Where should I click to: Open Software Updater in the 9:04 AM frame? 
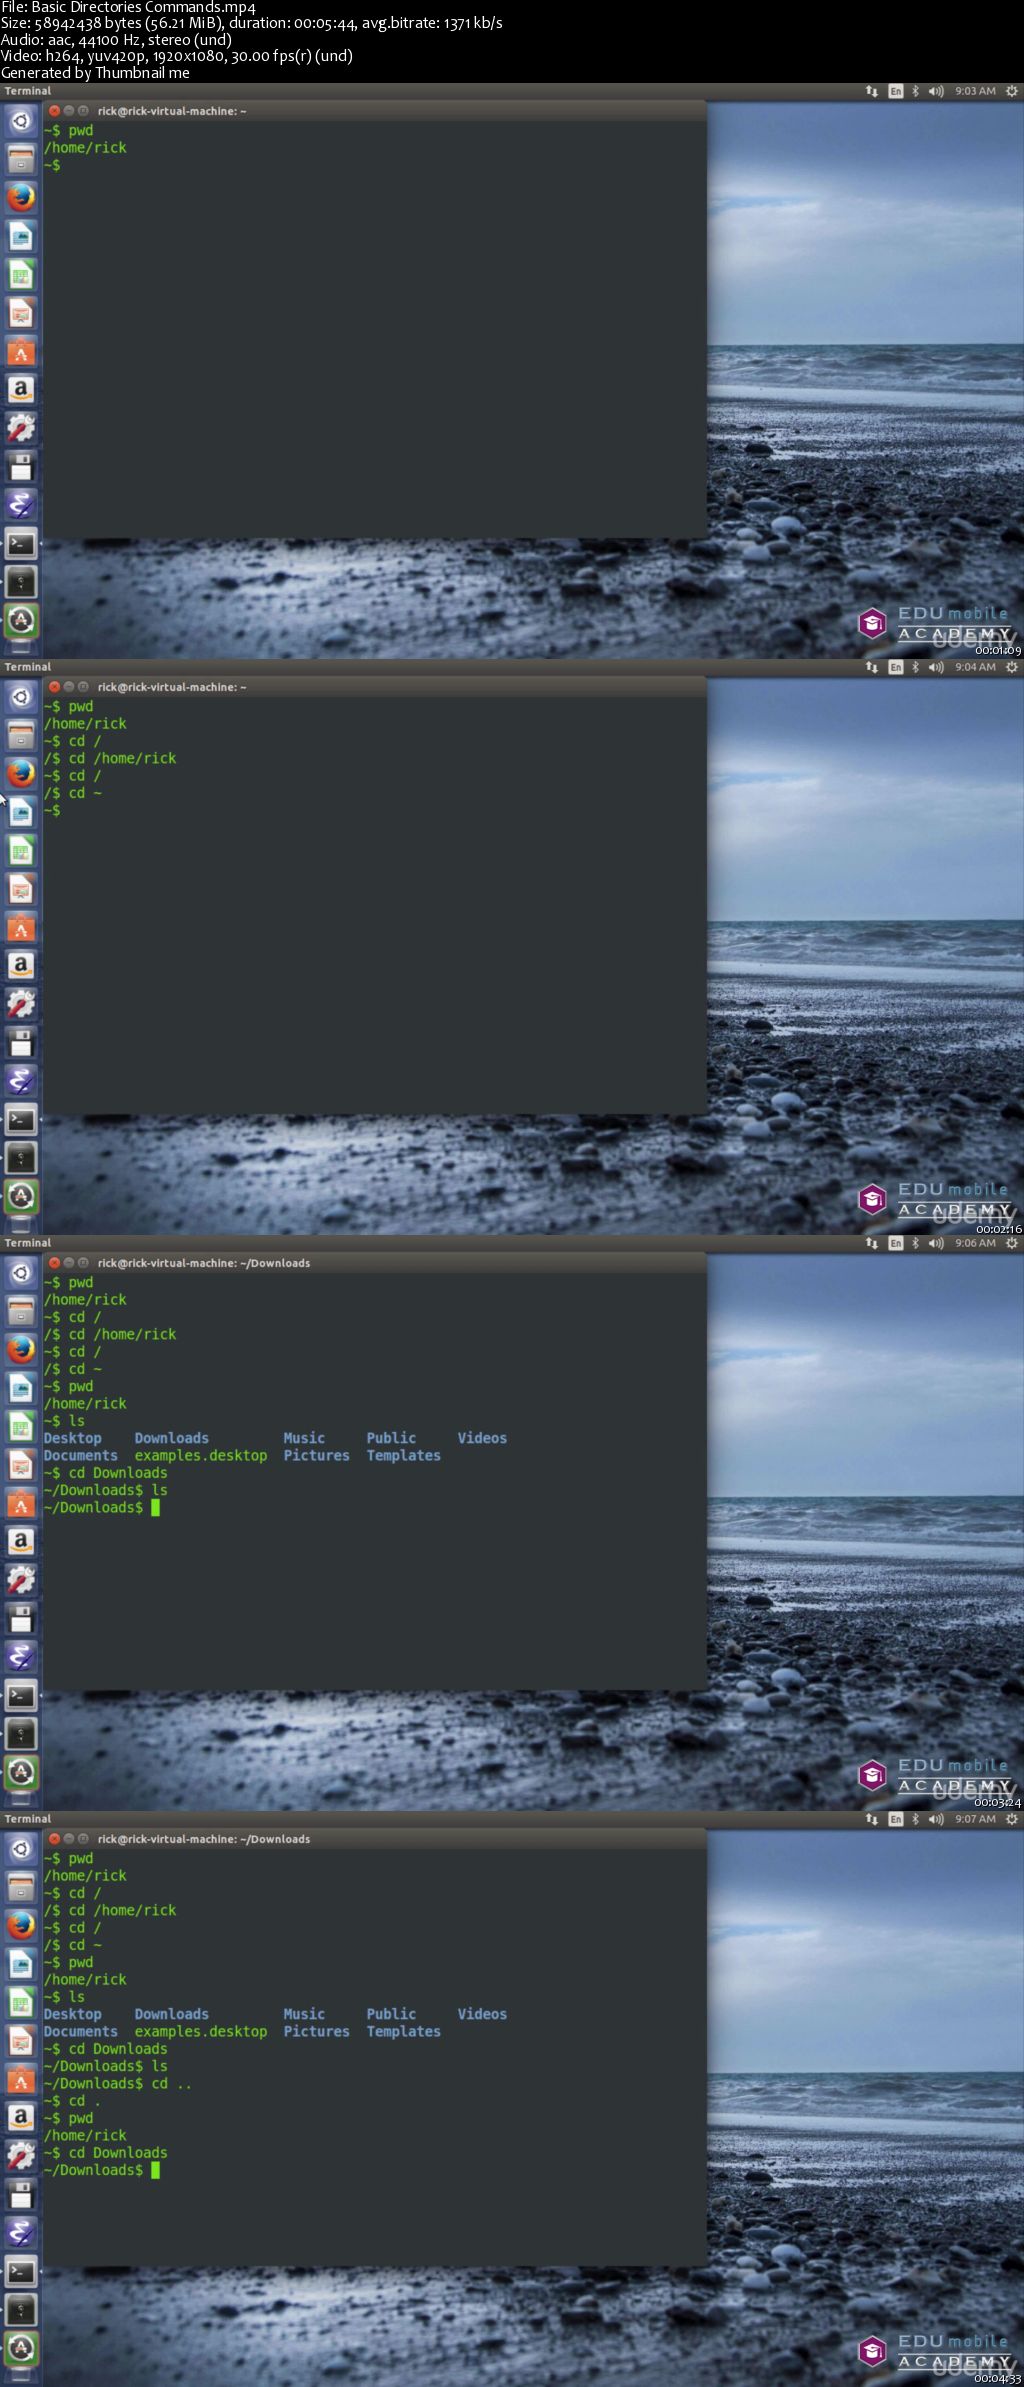click(x=21, y=1196)
